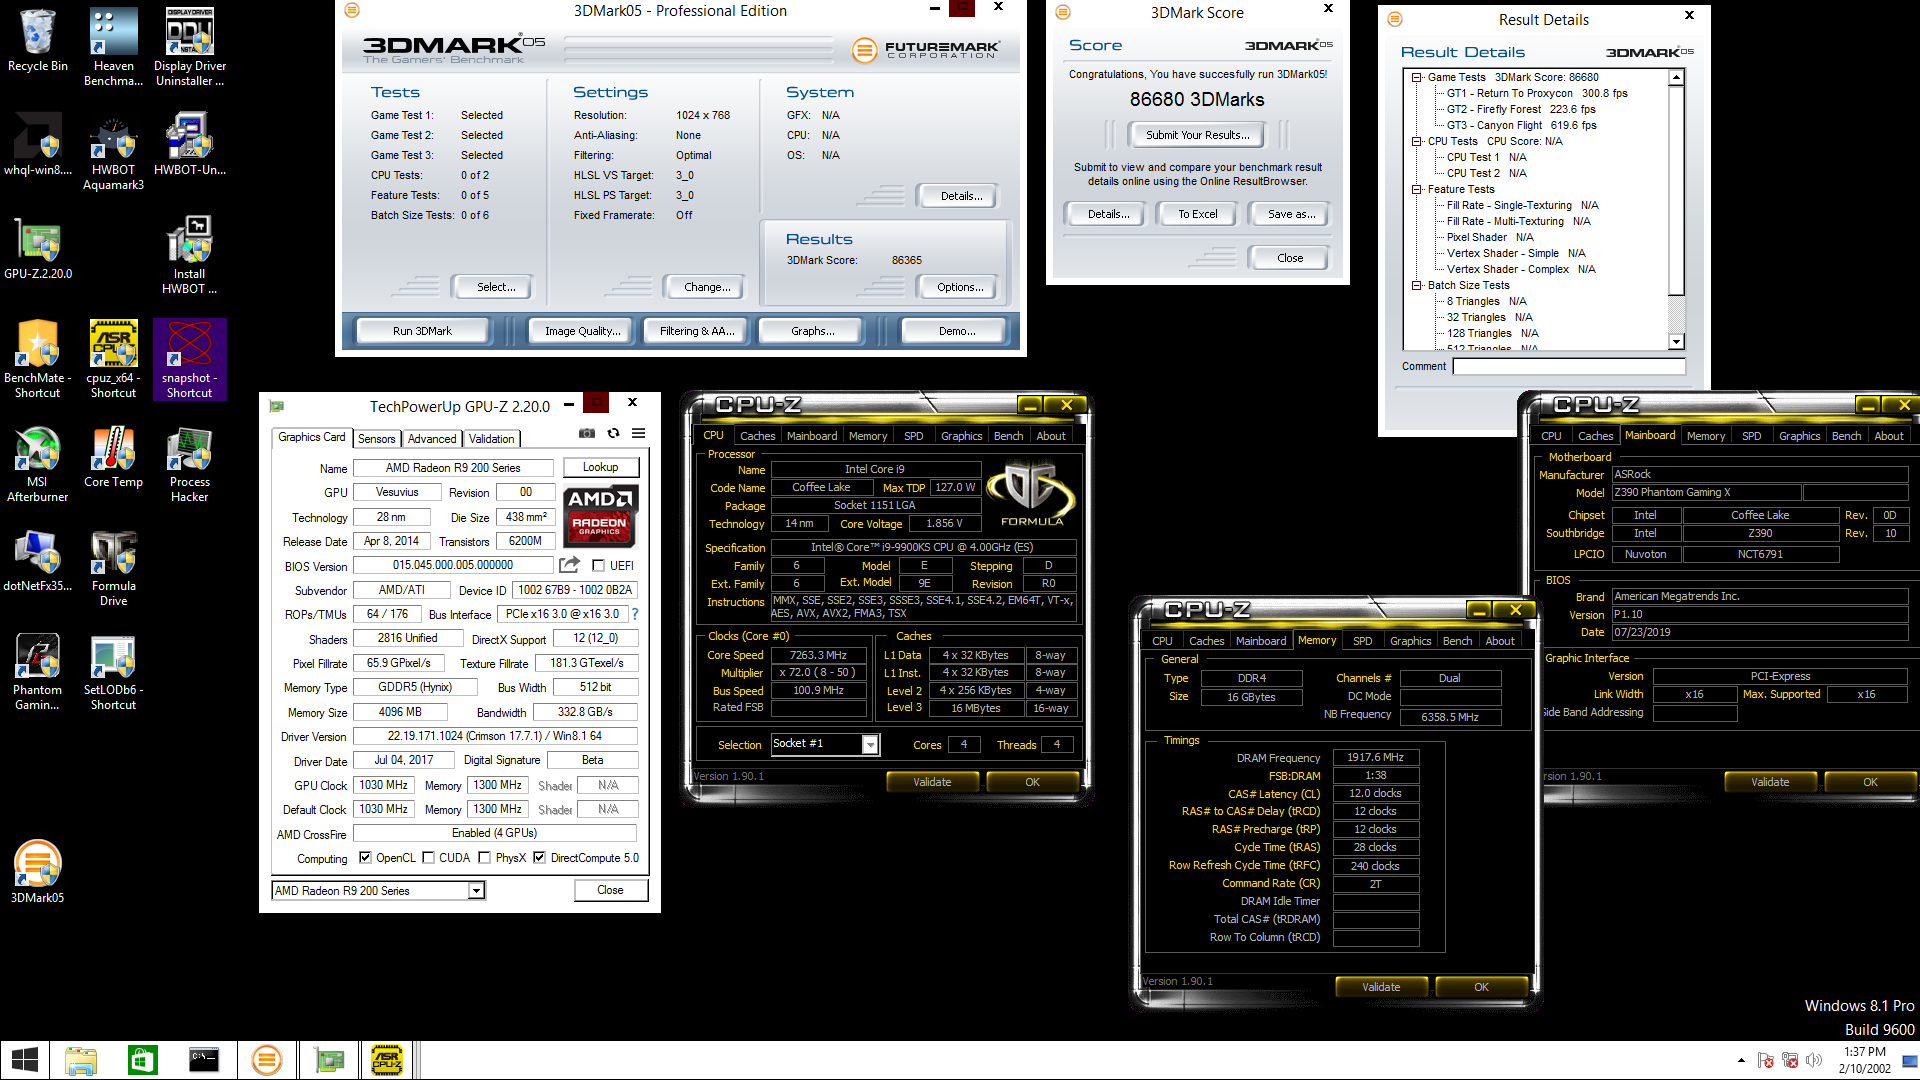The image size is (1920, 1080).
Task: Click the Run 3DMark button
Action: pyautogui.click(x=422, y=331)
